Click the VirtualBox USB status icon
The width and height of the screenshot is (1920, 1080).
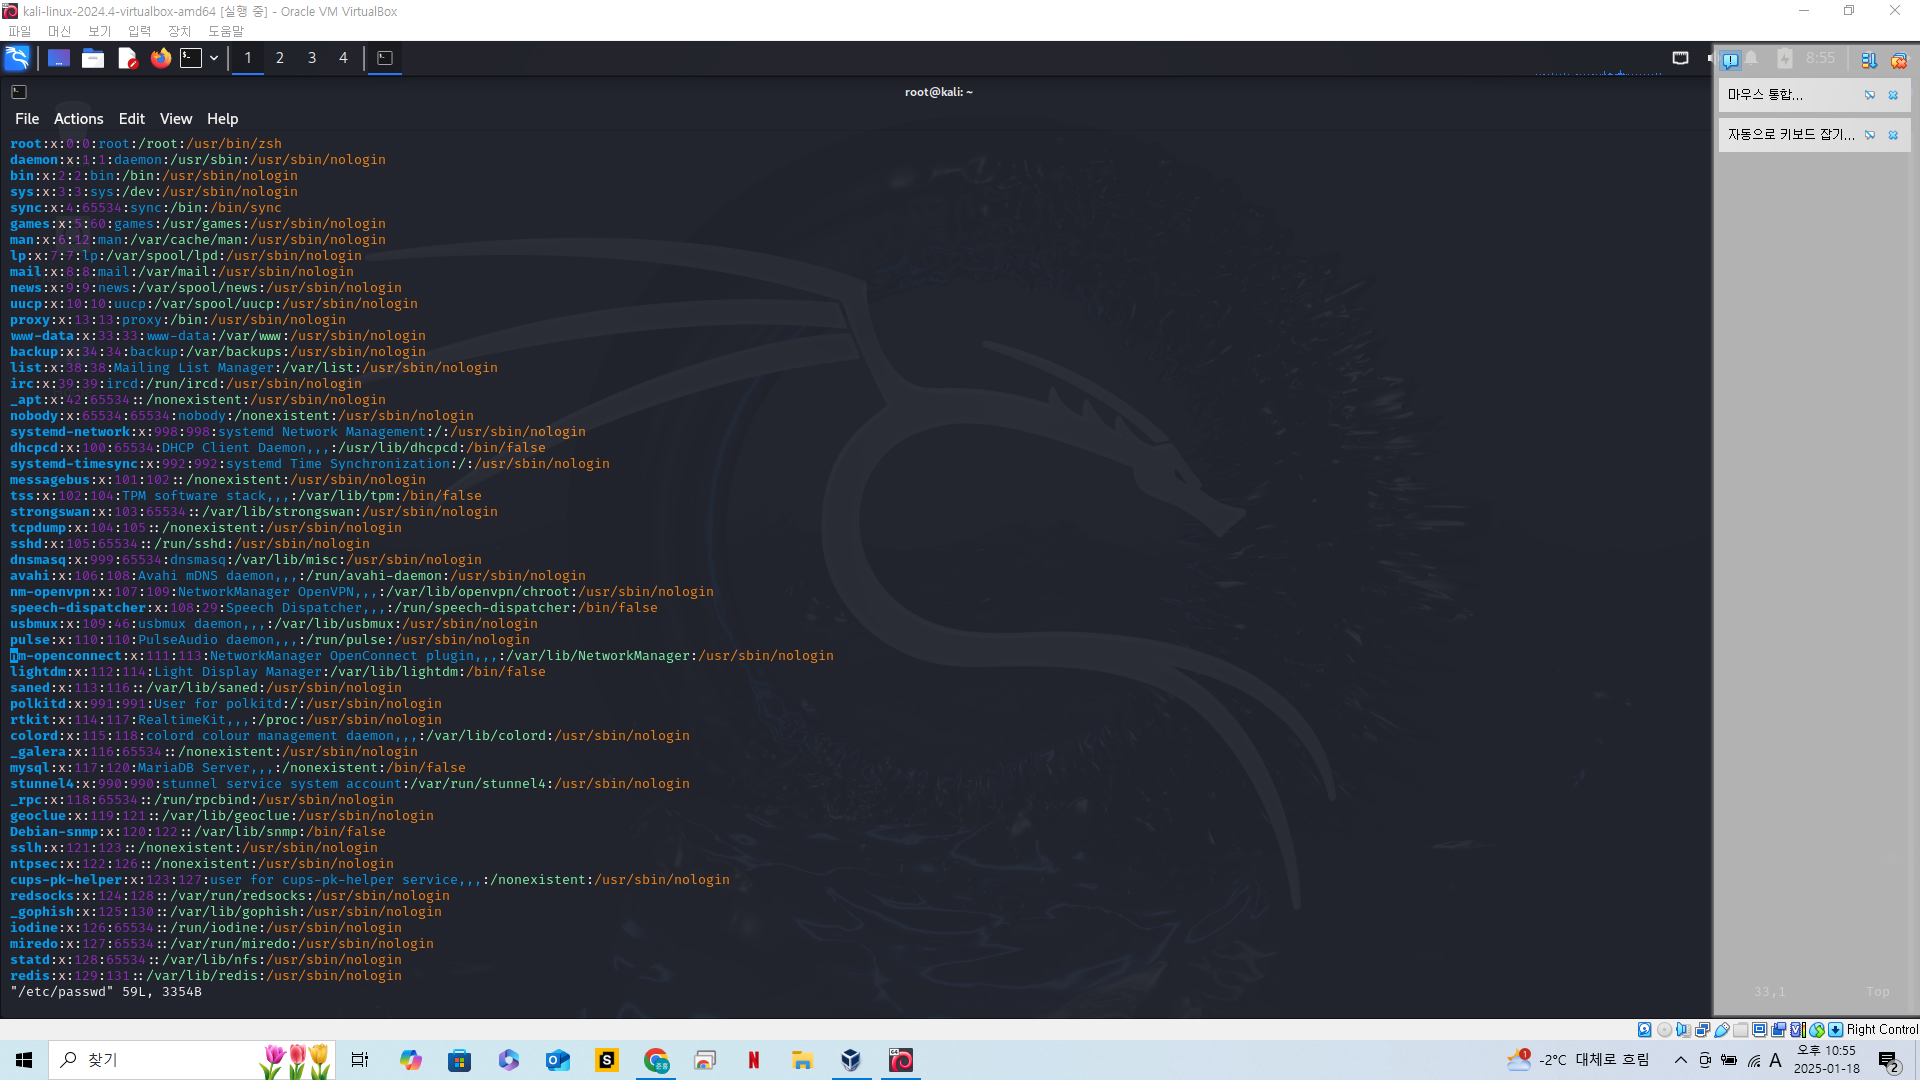pyautogui.click(x=1722, y=1029)
